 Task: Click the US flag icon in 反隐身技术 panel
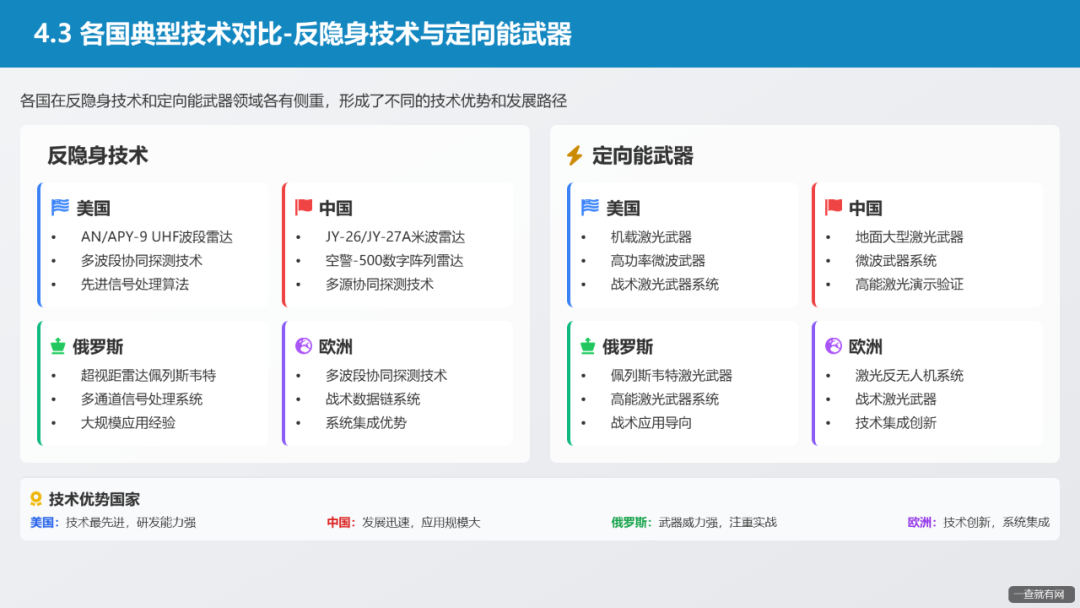pyautogui.click(x=63, y=207)
